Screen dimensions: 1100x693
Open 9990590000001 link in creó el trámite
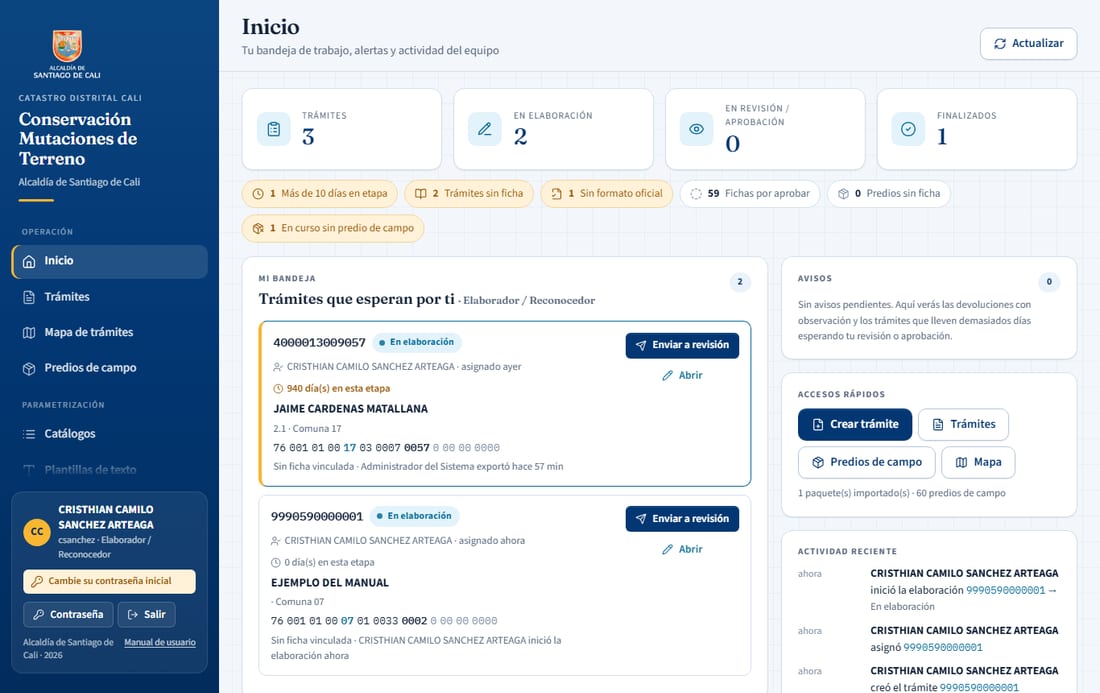pos(979,687)
